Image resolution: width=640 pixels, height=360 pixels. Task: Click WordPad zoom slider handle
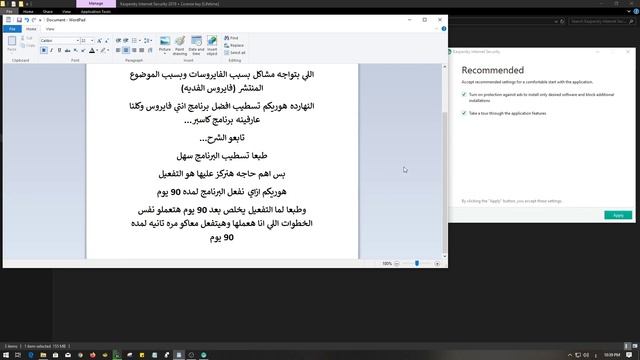point(417,264)
